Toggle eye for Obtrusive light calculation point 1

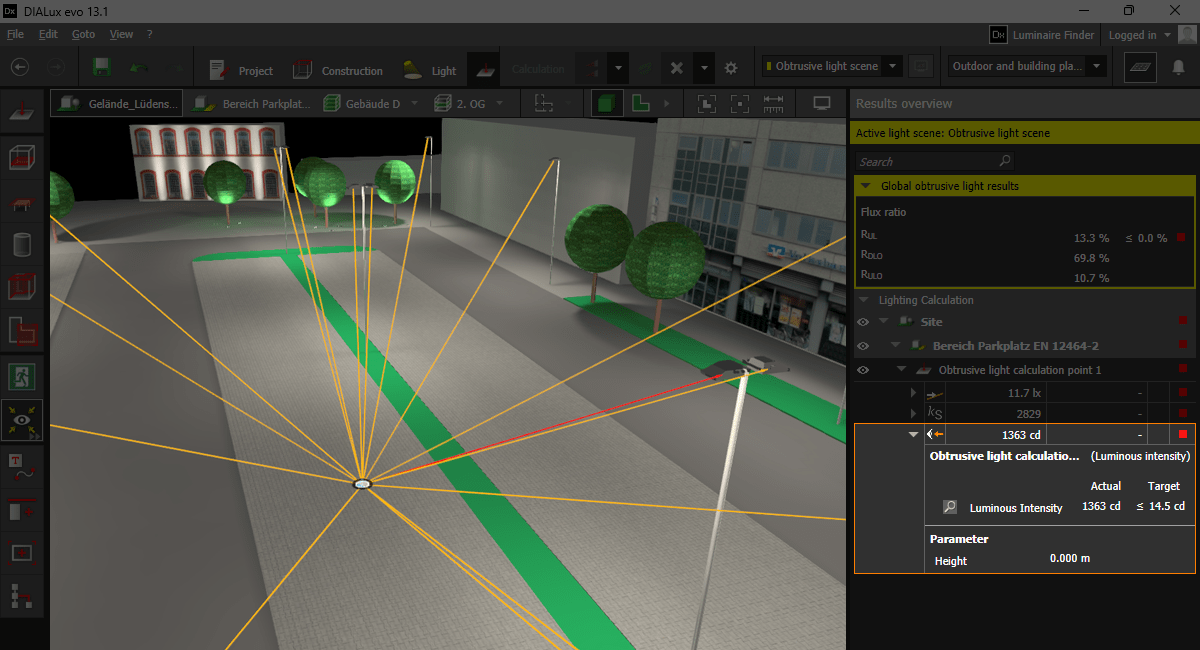coord(863,370)
